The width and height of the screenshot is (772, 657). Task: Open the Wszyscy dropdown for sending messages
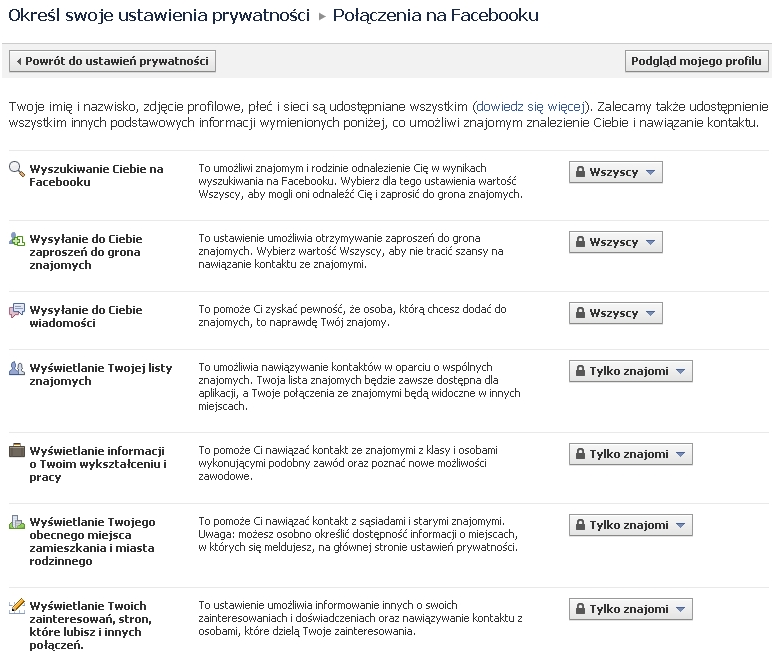pyautogui.click(x=615, y=313)
